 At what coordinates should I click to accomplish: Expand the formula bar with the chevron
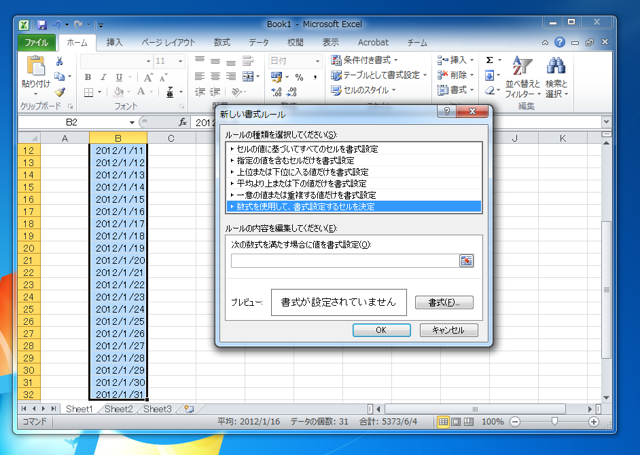[x=606, y=122]
